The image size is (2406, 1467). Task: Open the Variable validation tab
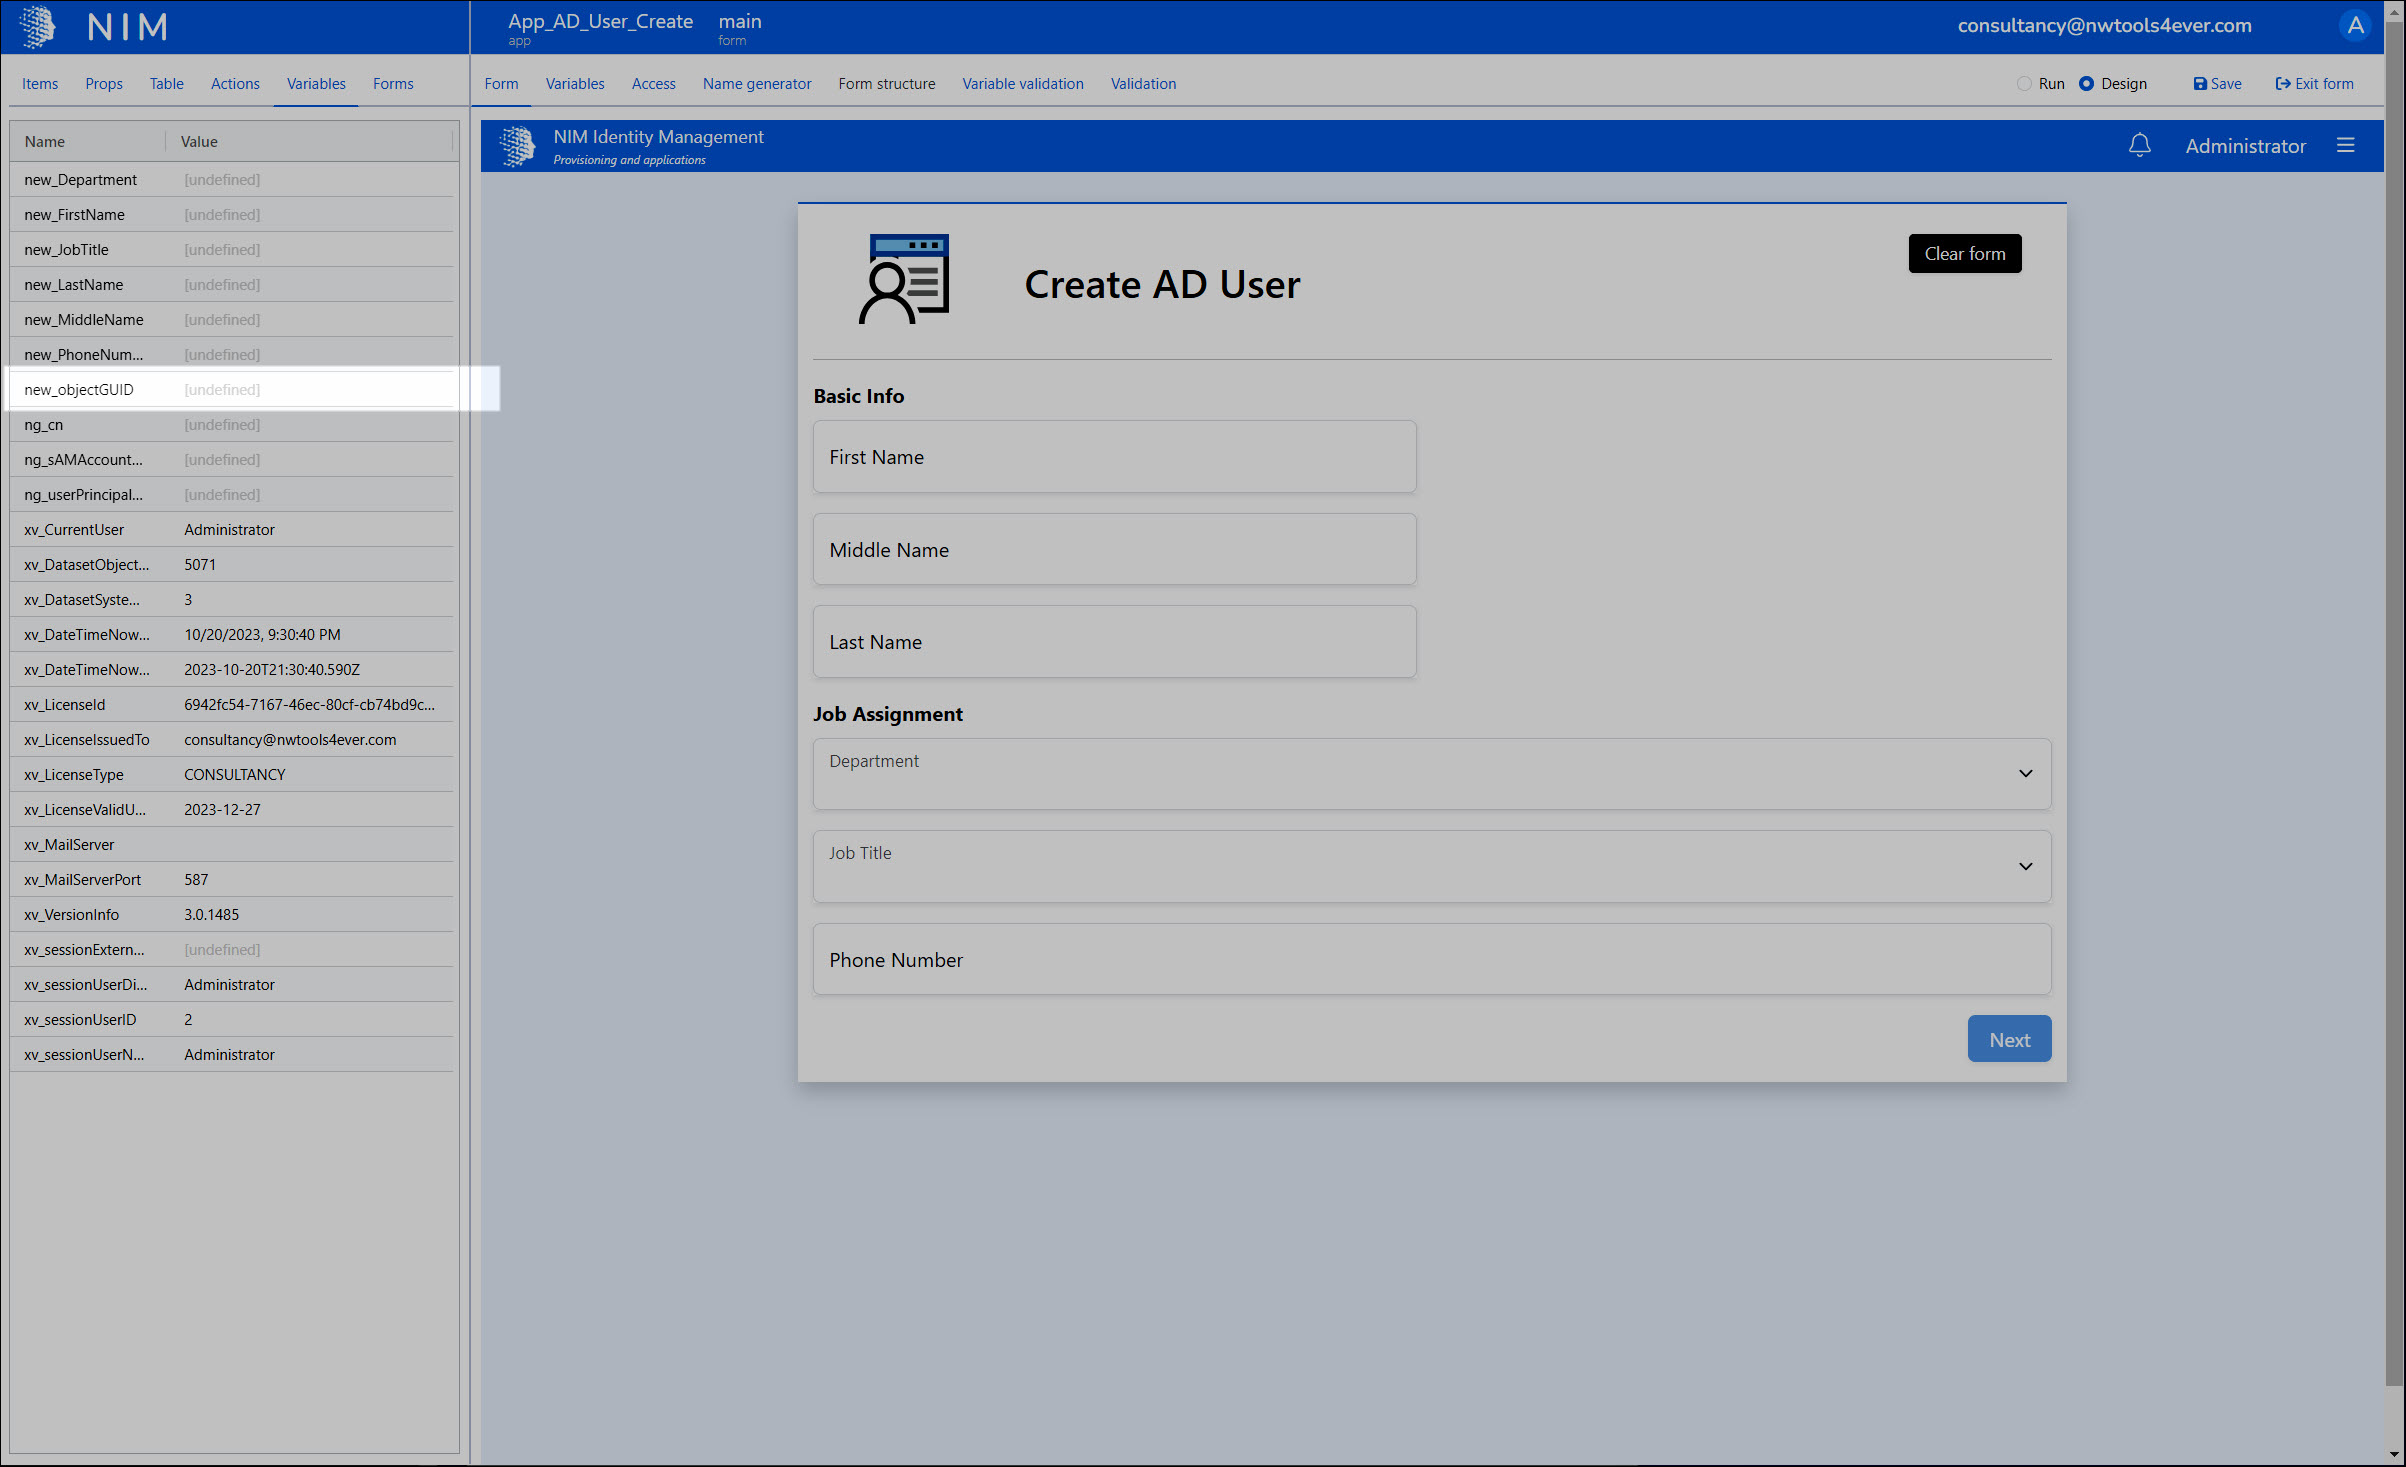[x=1022, y=84]
